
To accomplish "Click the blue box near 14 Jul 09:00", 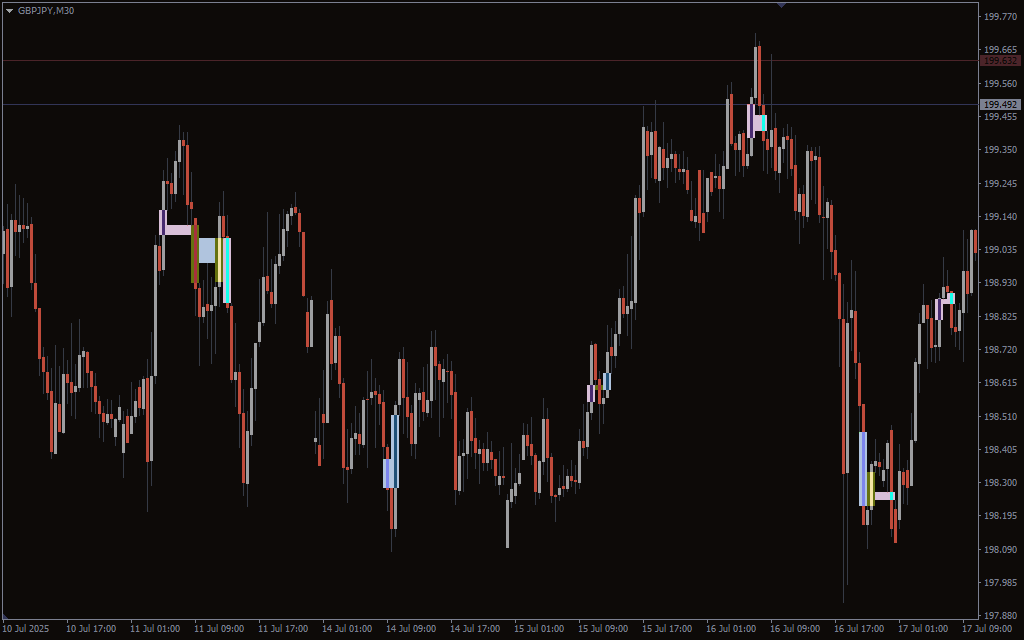I will pos(391,472).
